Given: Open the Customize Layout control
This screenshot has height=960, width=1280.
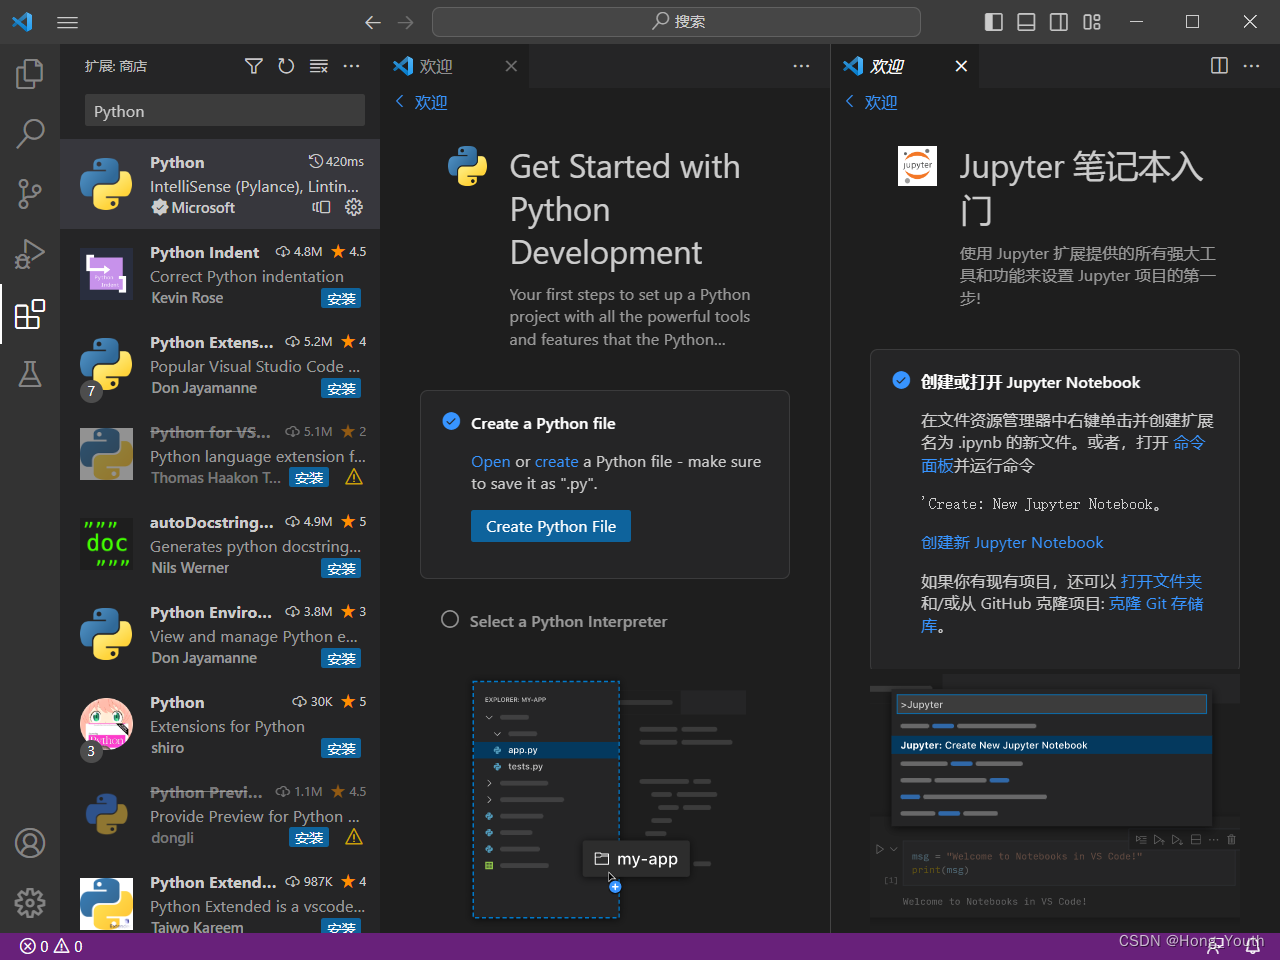Looking at the screenshot, I should coord(1092,21).
